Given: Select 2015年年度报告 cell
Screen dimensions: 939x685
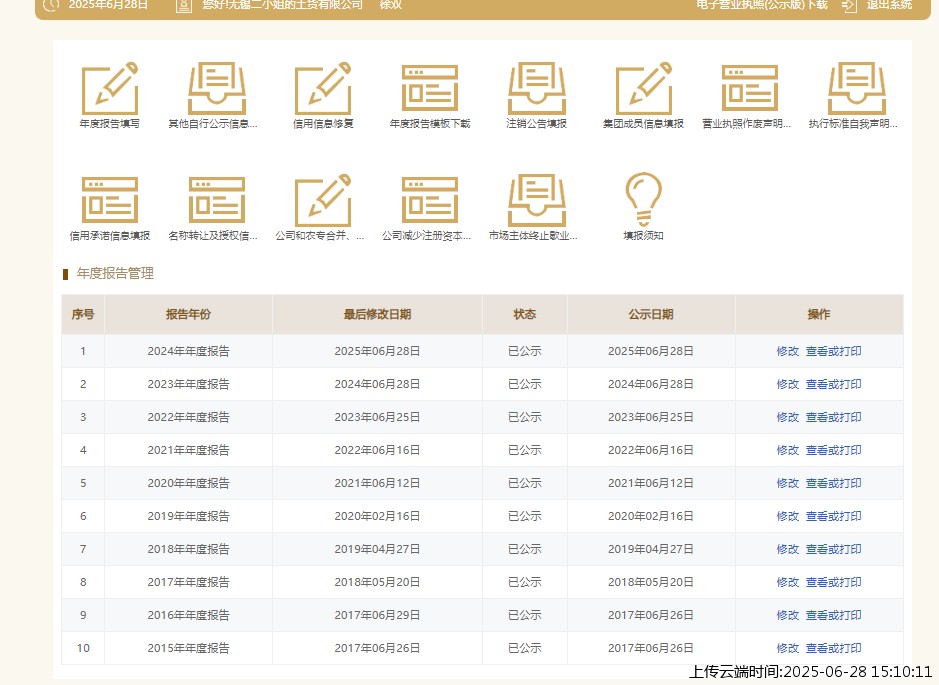Looking at the screenshot, I should 189,647.
